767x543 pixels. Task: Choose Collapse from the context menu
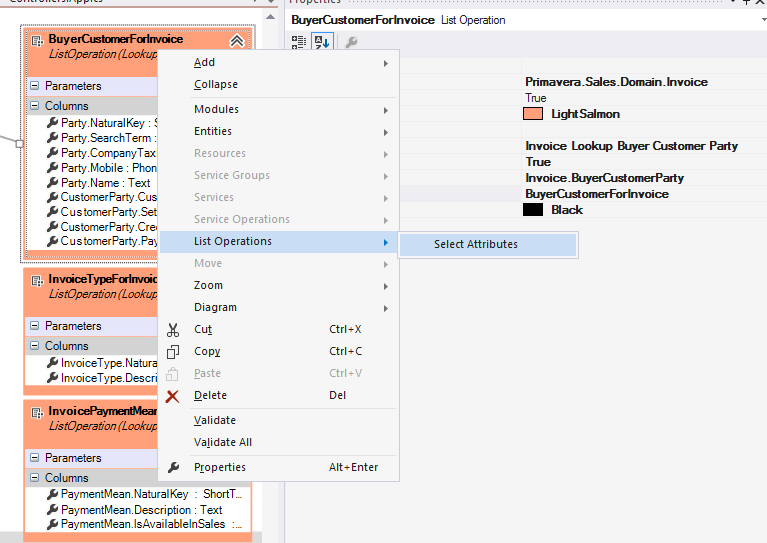point(279,85)
